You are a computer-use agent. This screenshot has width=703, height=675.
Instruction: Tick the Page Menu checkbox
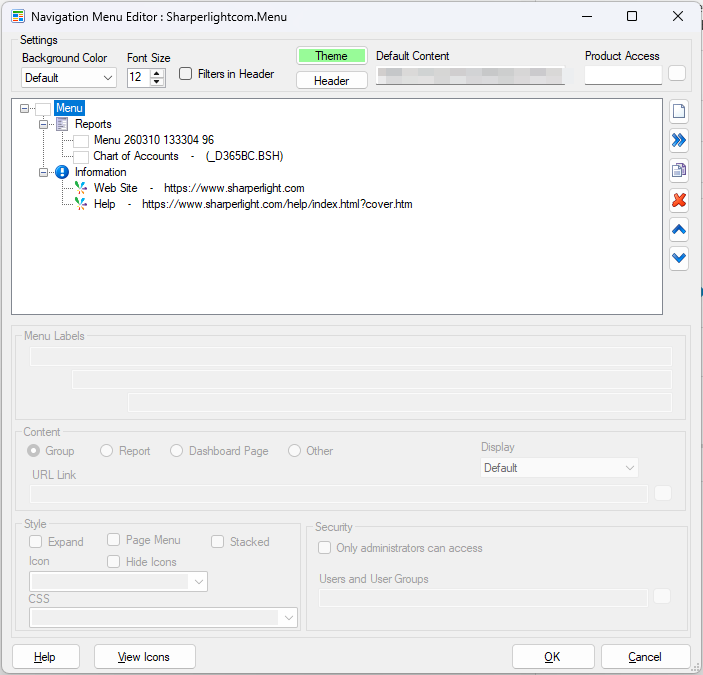coord(113,540)
